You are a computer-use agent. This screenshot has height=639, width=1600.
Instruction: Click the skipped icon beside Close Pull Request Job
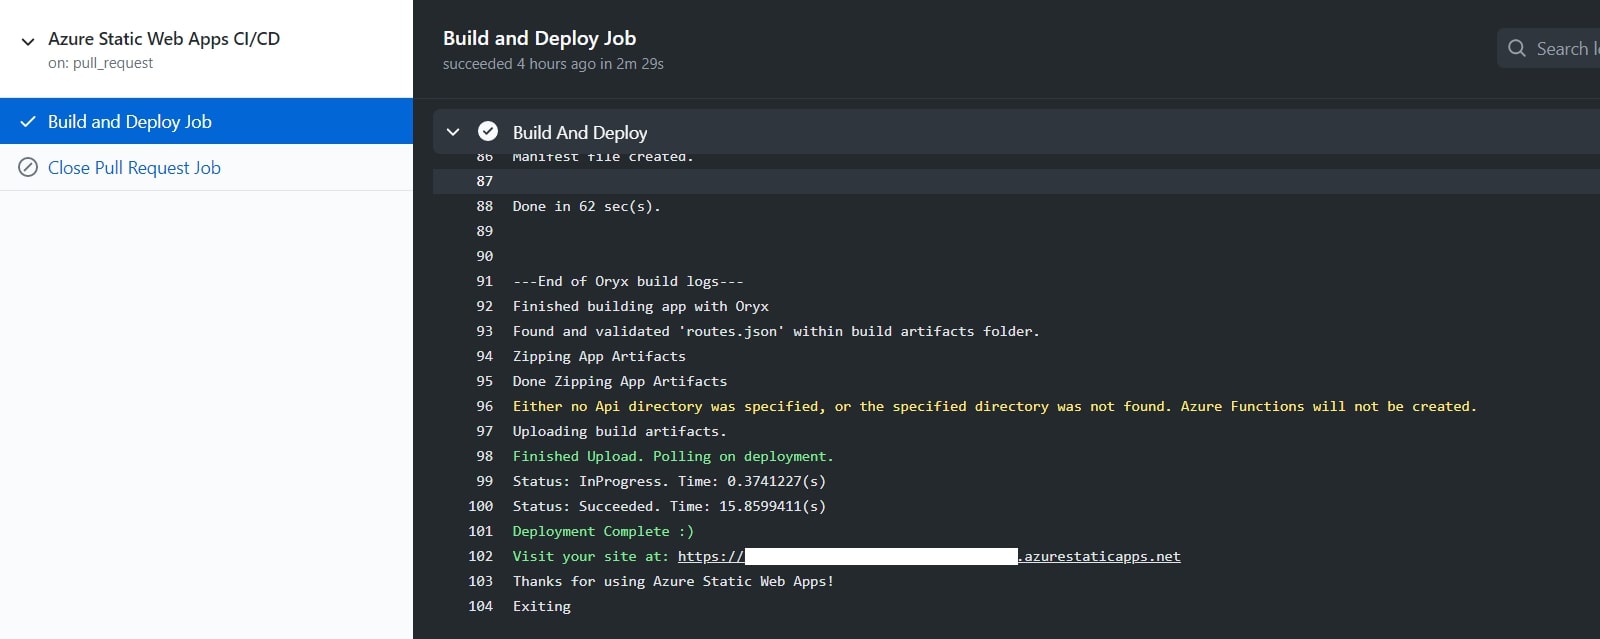(28, 167)
